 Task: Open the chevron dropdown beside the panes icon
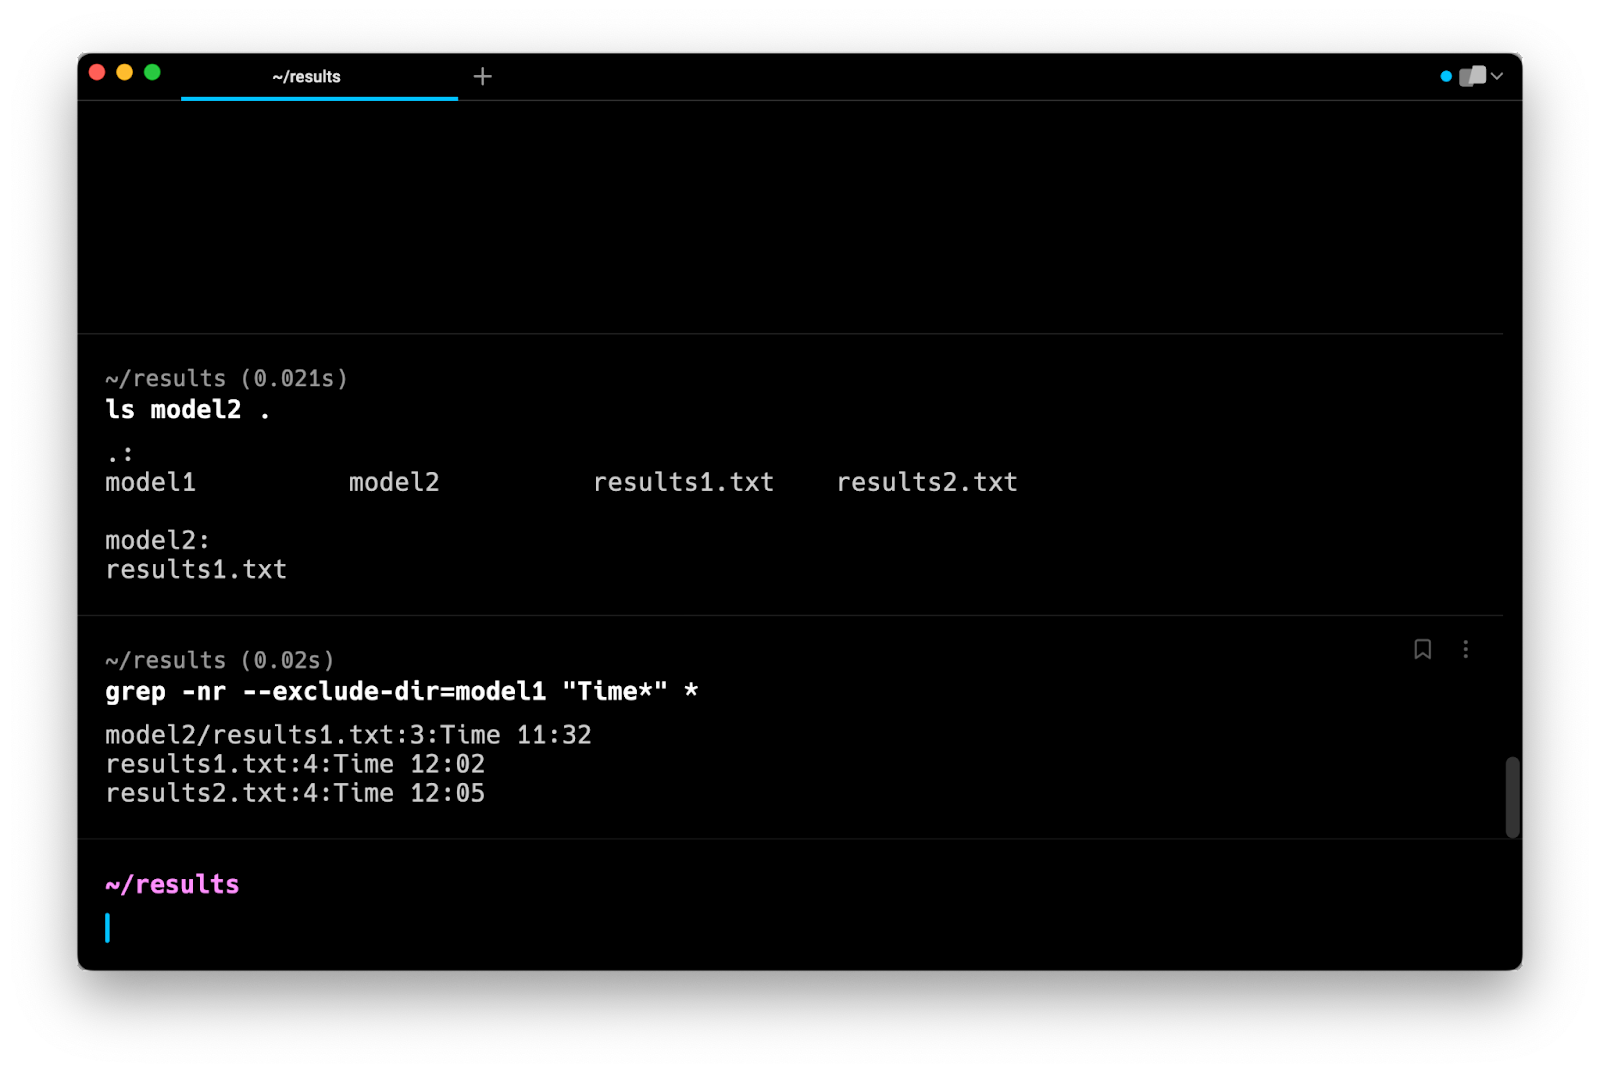tap(1496, 75)
